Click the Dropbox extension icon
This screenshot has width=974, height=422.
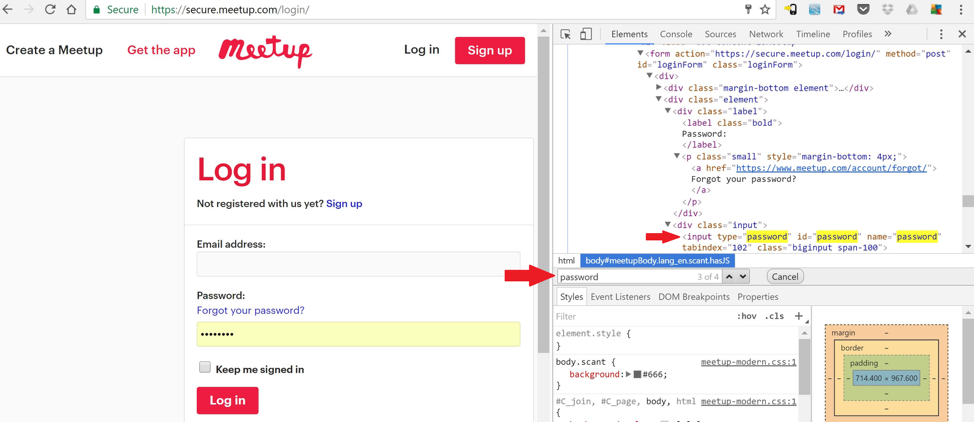click(x=887, y=9)
